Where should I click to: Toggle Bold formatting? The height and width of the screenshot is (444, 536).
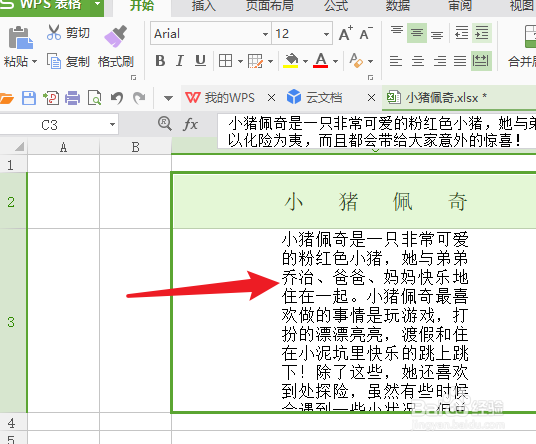coord(160,61)
